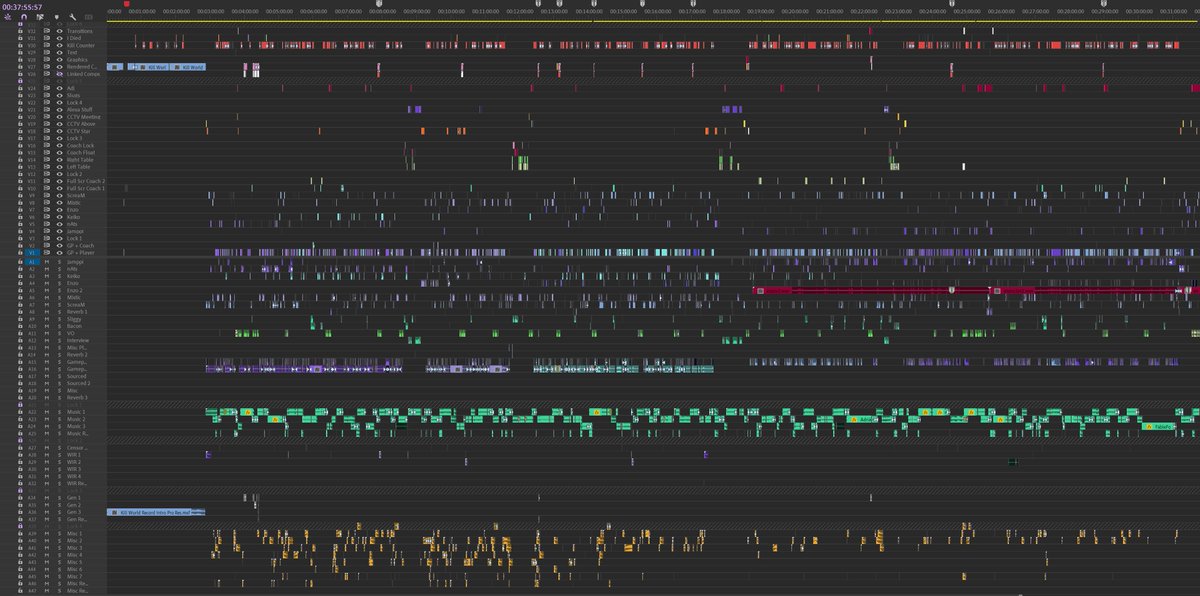Hide the Enzo video track V7 output
The width and height of the screenshot is (1200, 596).
(x=59, y=209)
